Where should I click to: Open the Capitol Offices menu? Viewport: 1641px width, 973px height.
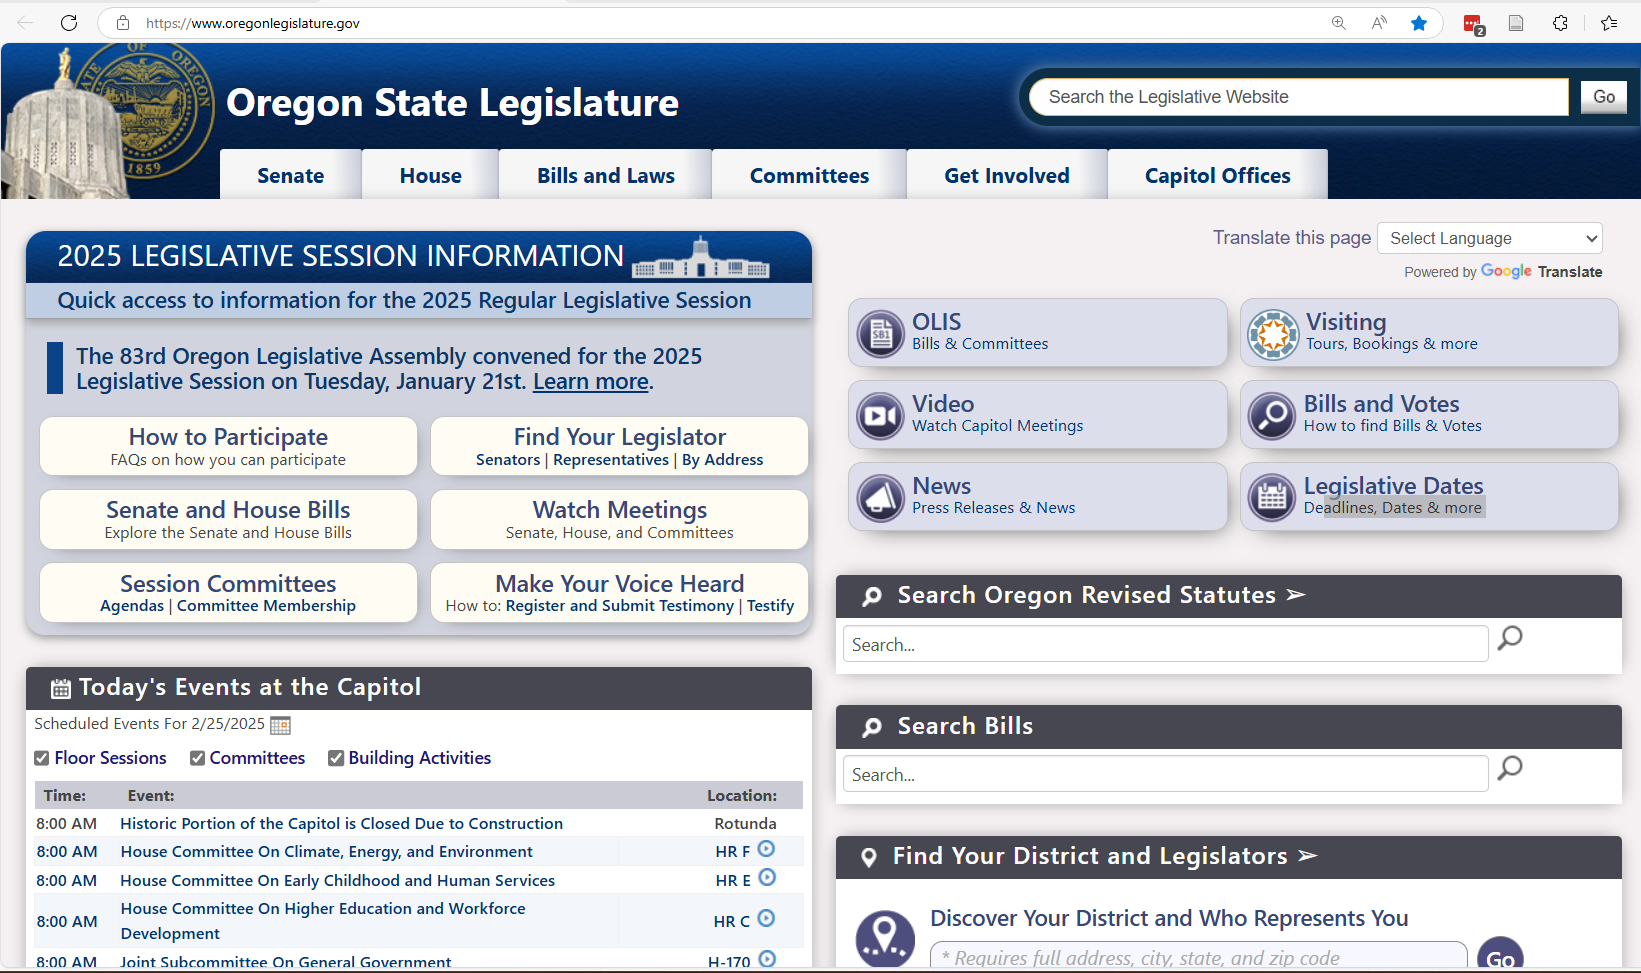pyautogui.click(x=1216, y=175)
